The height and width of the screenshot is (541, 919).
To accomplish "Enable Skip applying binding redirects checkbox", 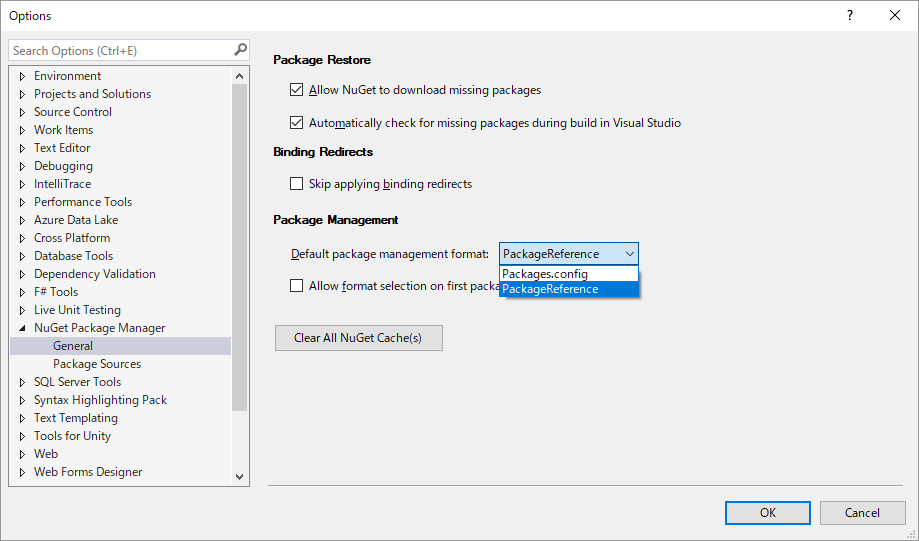I will click(x=297, y=183).
